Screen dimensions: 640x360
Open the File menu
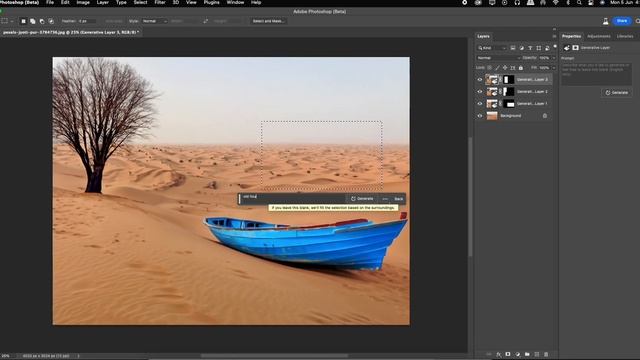click(50, 2)
